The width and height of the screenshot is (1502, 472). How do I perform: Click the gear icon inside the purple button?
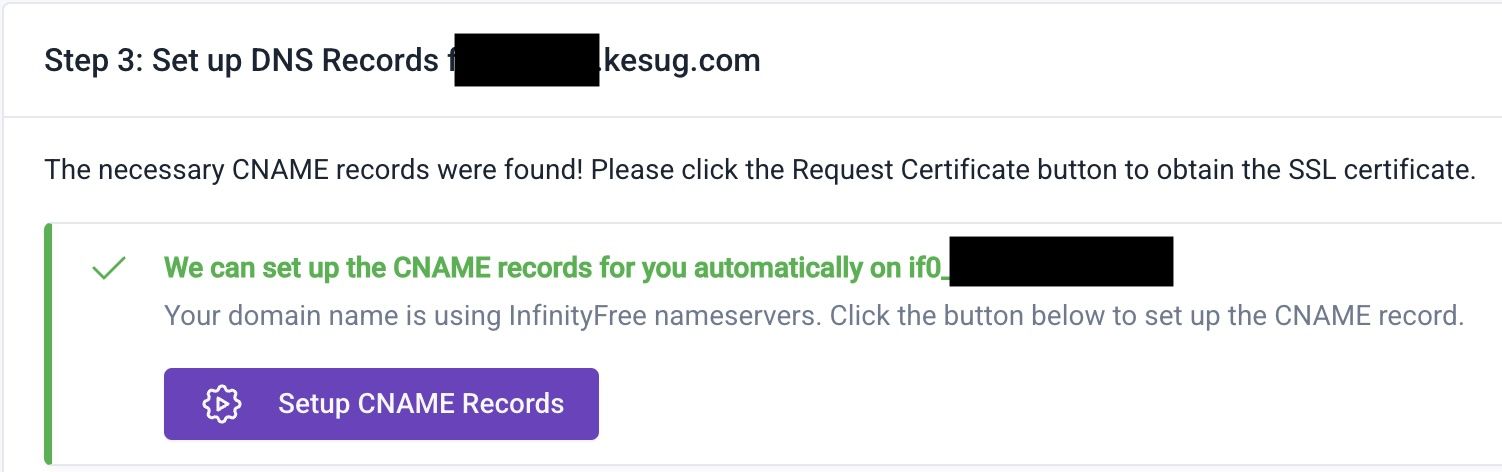[x=221, y=404]
